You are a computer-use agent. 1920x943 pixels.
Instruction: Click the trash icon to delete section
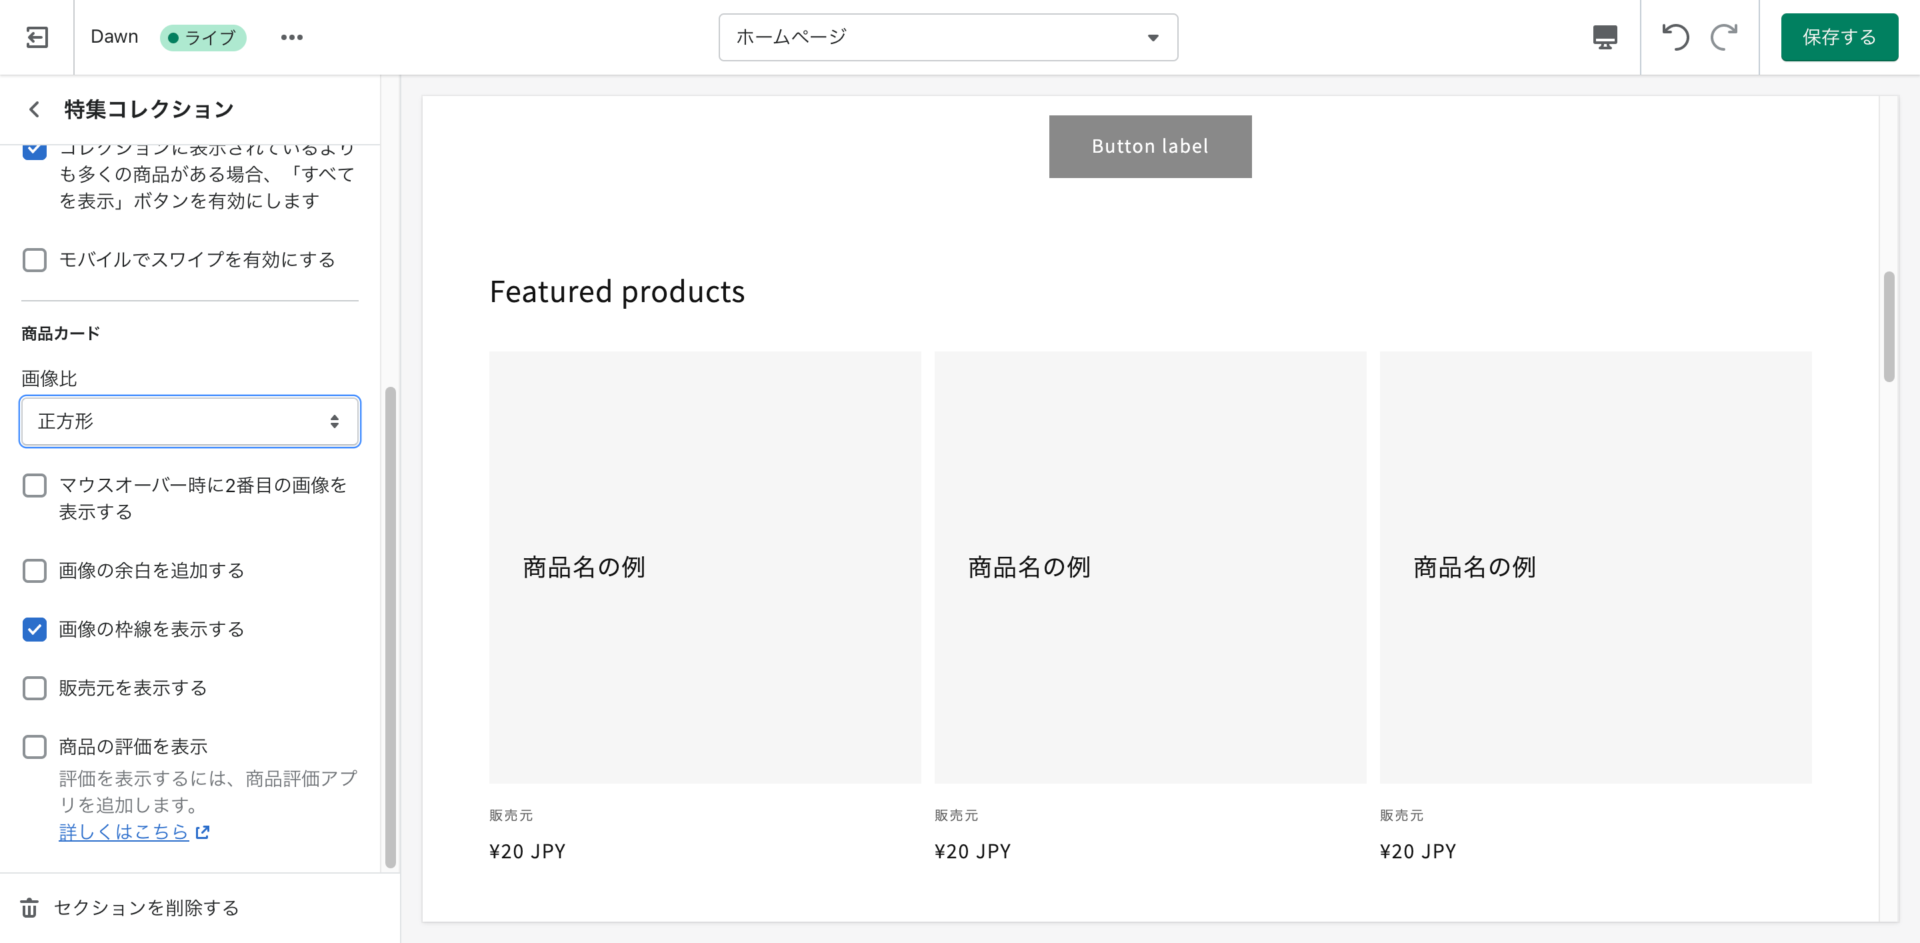coord(30,908)
